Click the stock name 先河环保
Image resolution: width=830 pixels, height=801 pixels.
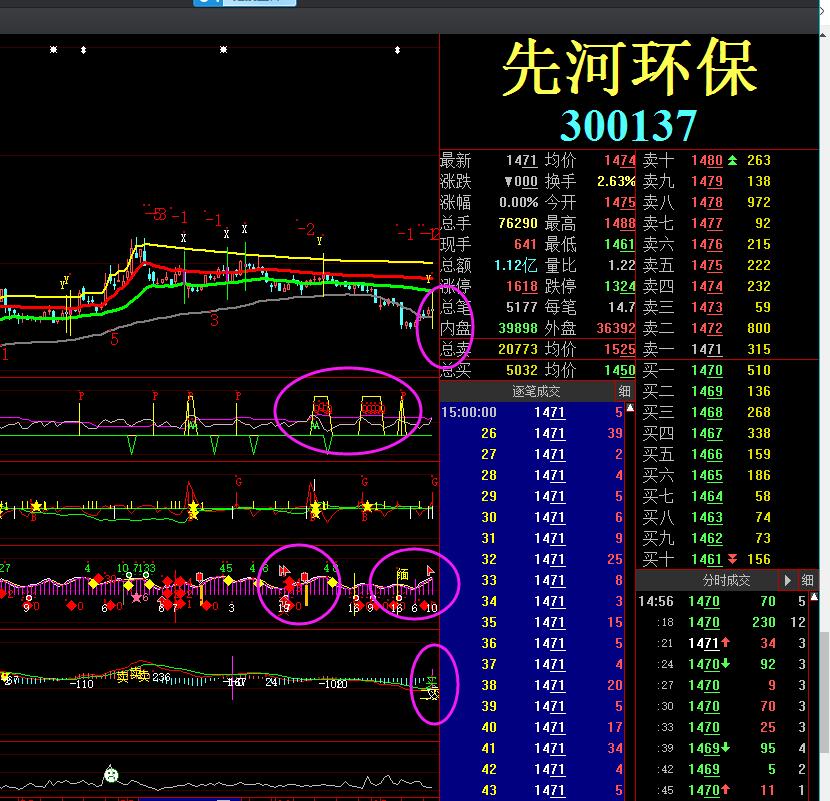[629, 68]
